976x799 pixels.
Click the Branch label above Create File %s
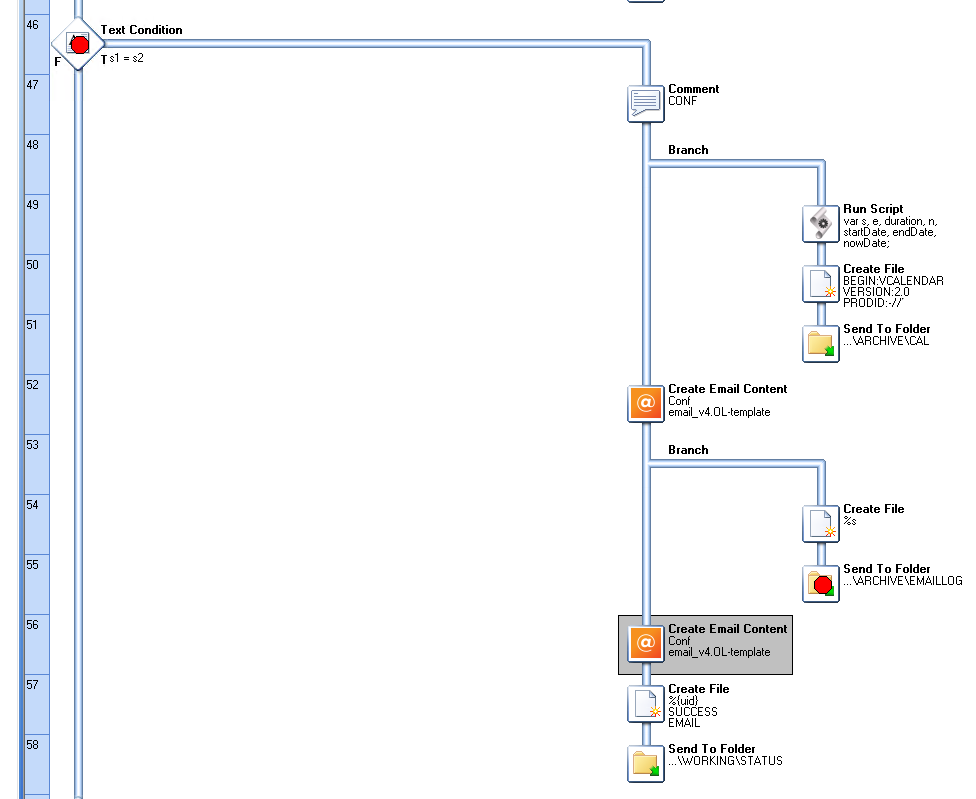(688, 450)
